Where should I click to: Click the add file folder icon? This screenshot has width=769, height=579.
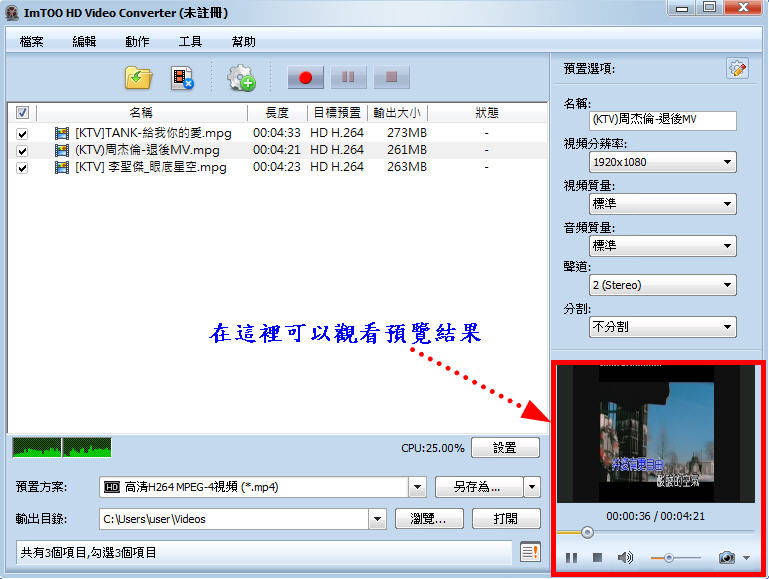point(137,77)
